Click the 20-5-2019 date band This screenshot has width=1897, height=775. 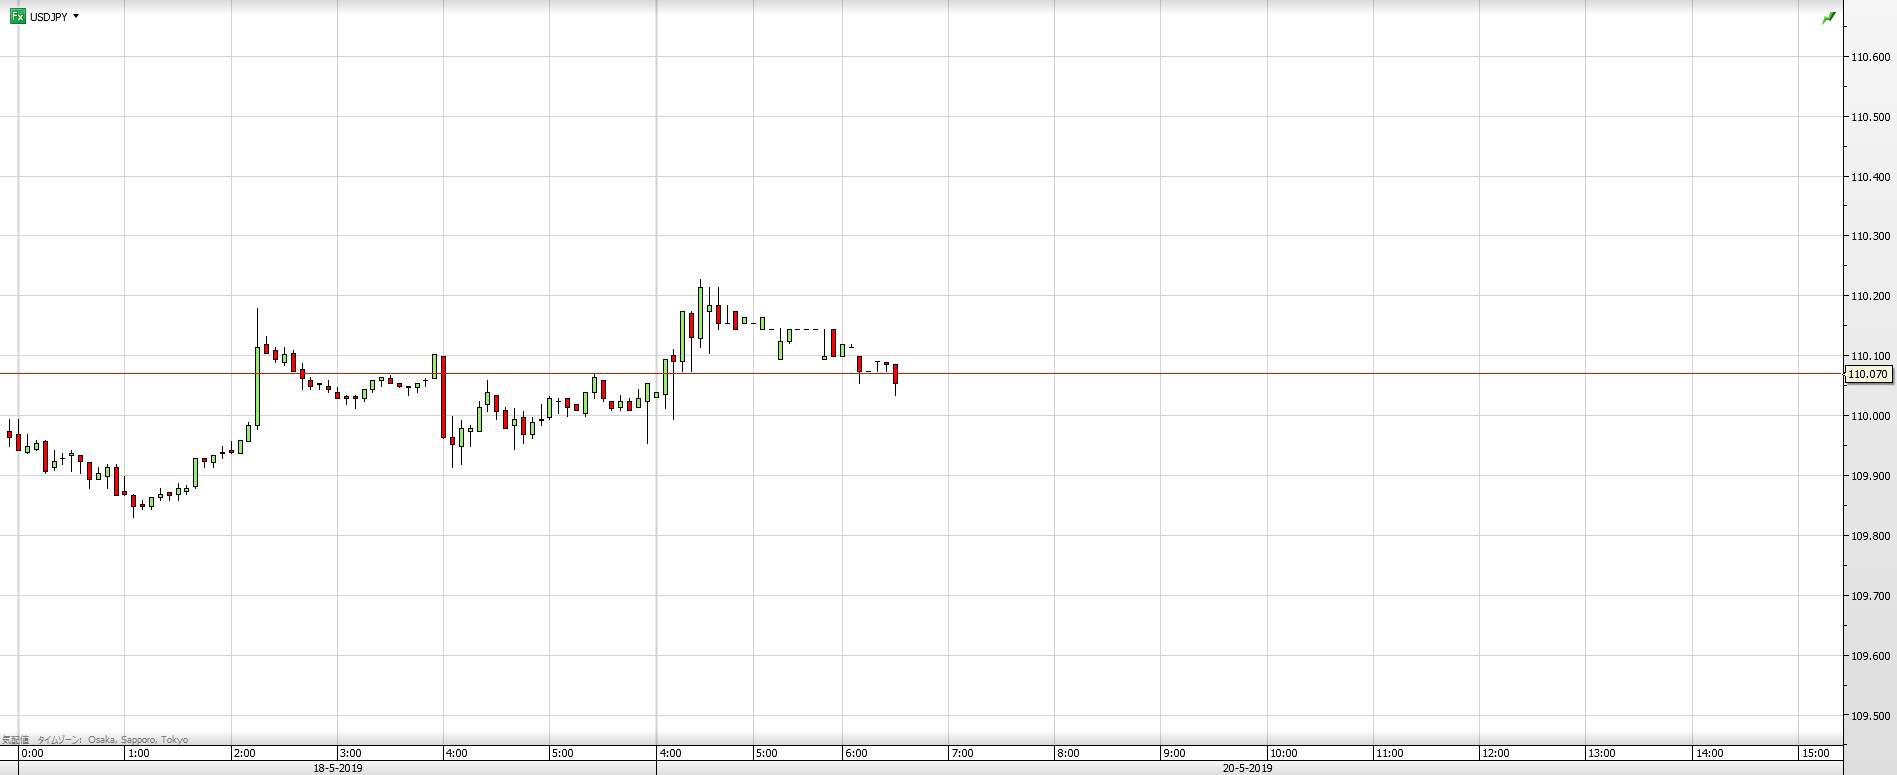point(1247,768)
